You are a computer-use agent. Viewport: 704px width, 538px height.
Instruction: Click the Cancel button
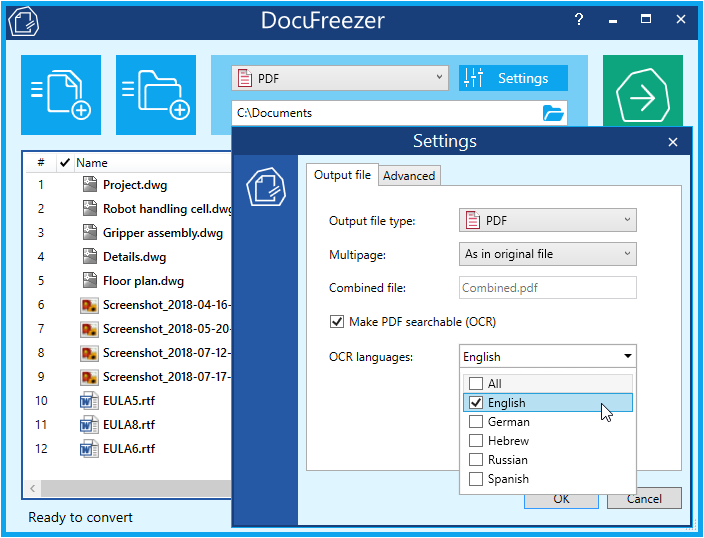[x=644, y=498]
